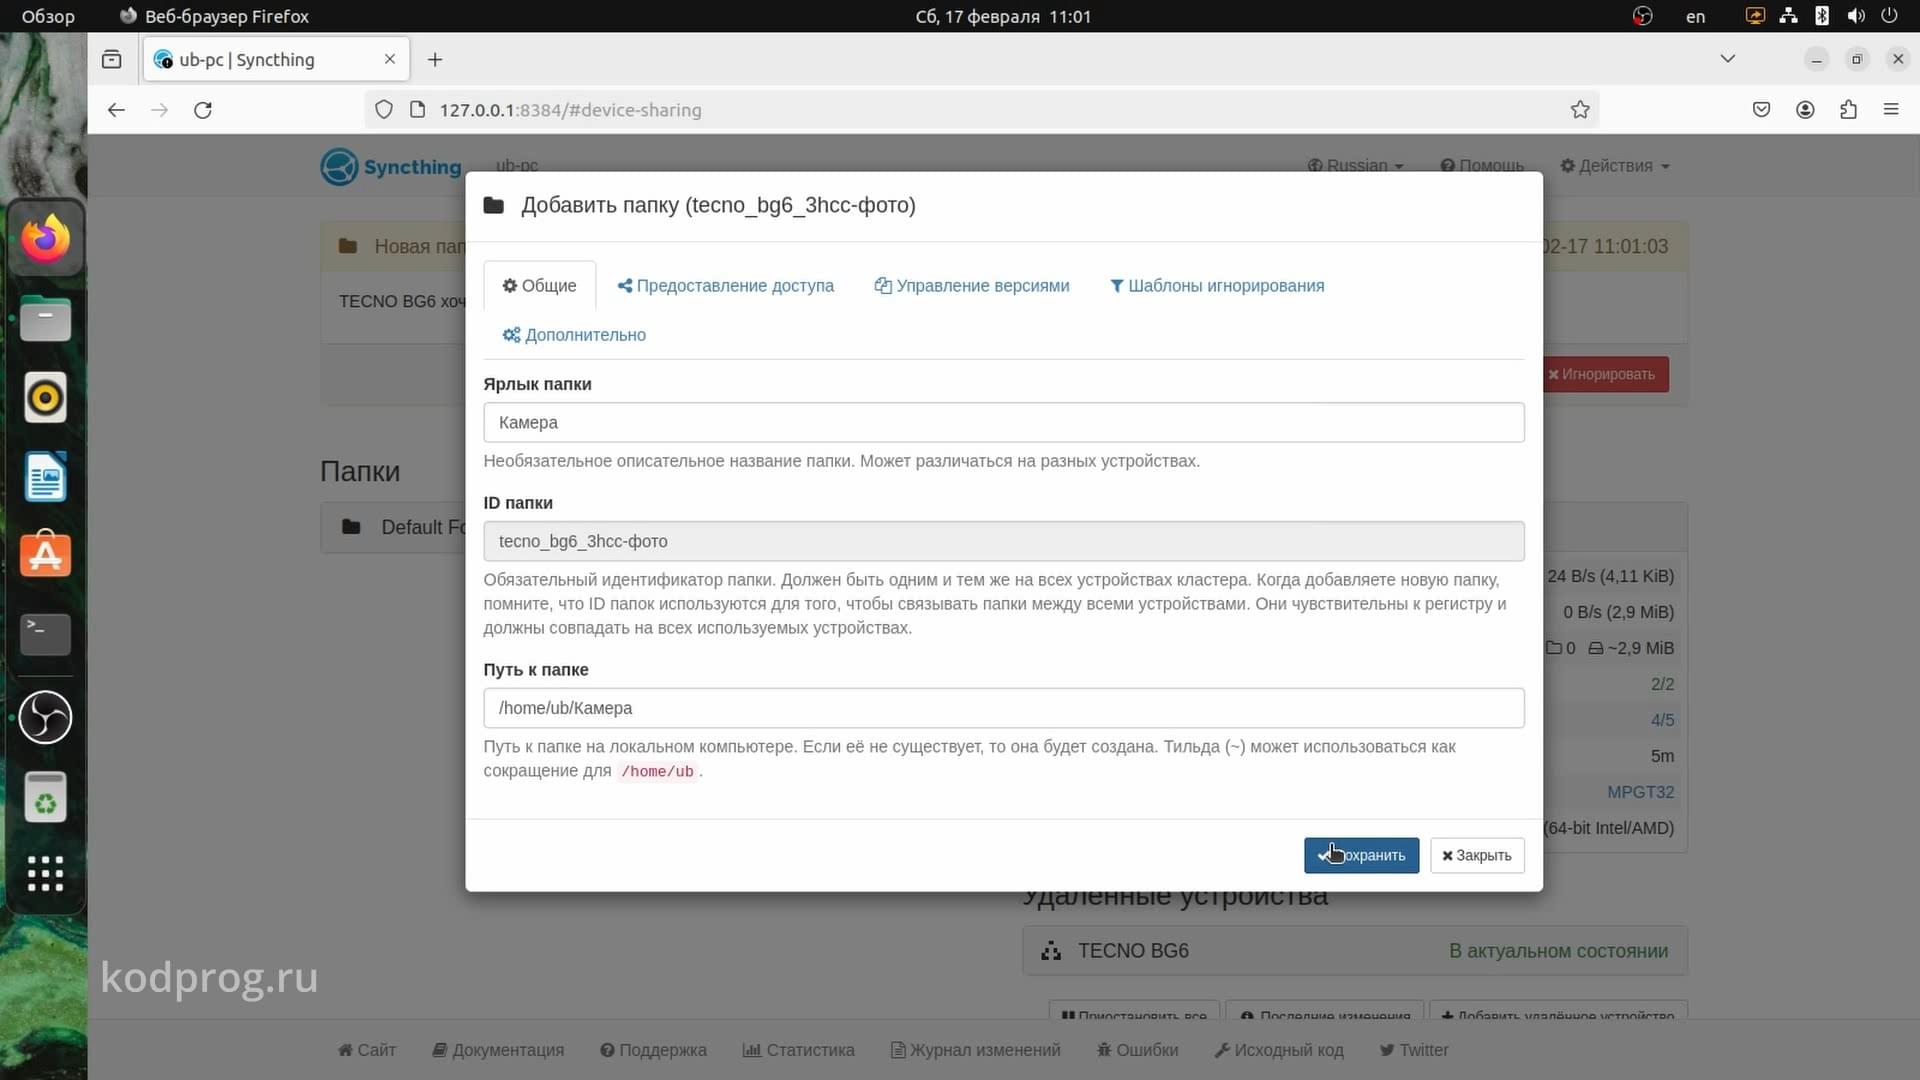Screen dimensions: 1920x1080
Task: Open new browser tab
Action: pyautogui.click(x=435, y=60)
